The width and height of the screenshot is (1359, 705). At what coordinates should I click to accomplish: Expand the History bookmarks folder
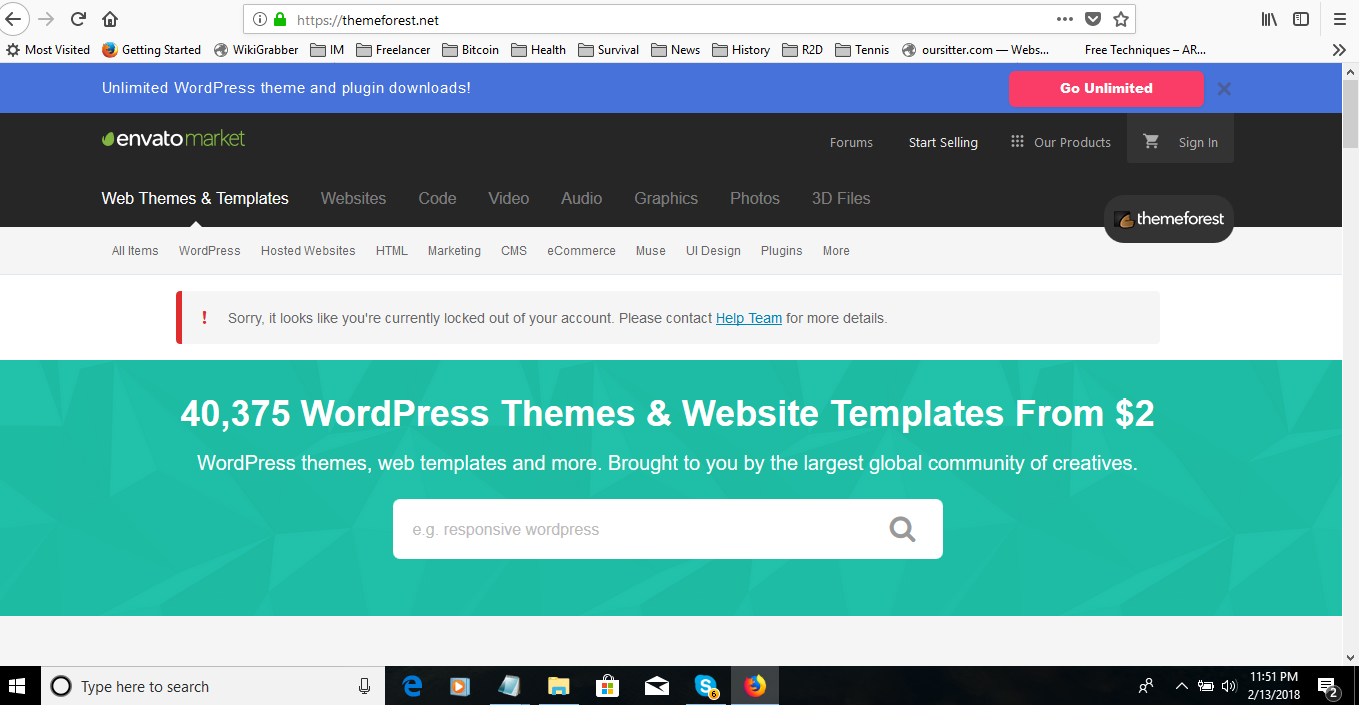pos(740,49)
